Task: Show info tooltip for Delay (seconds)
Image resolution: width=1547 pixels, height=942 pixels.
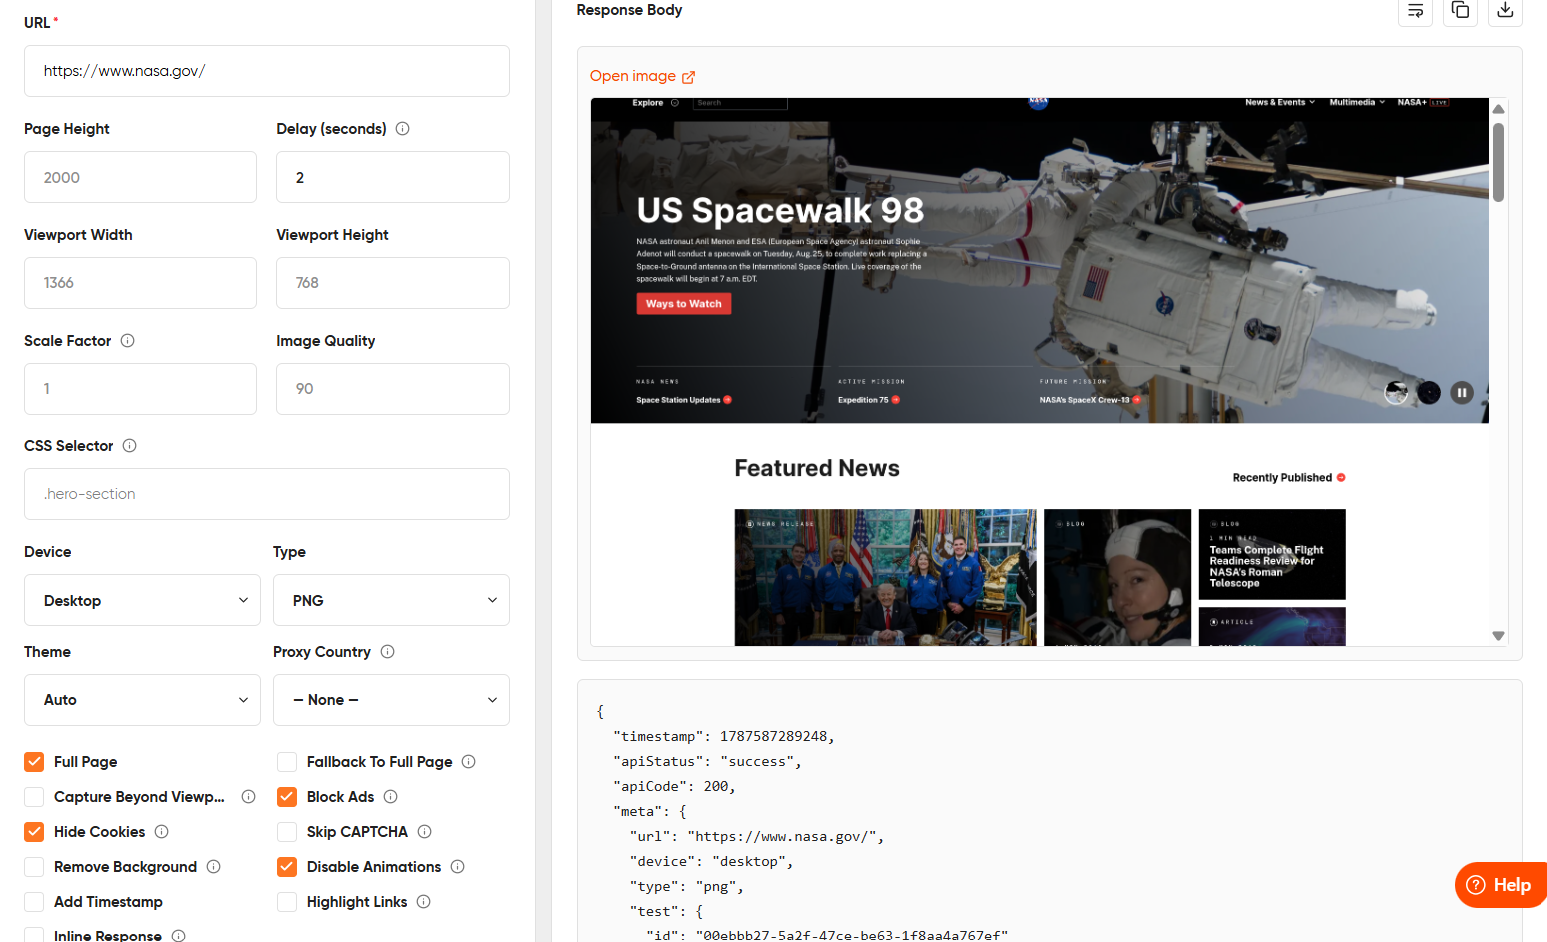Action: [402, 129]
